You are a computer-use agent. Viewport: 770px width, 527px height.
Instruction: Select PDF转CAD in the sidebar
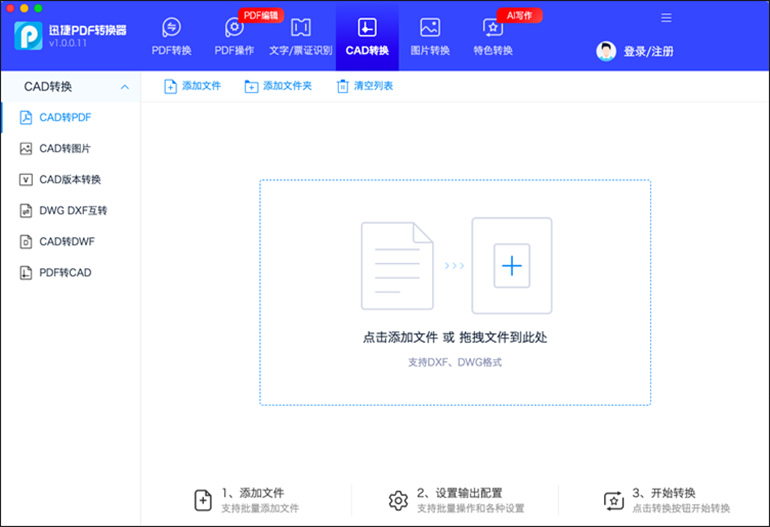tap(71, 273)
